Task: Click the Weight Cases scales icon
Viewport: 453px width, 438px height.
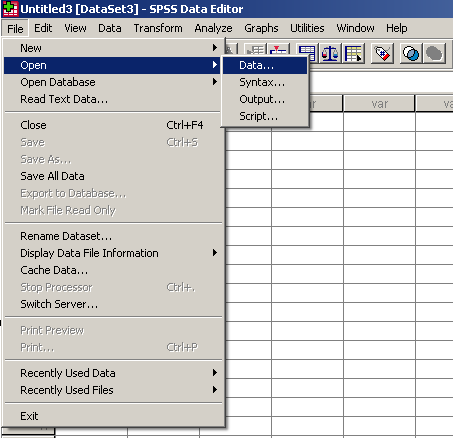Action: pyautogui.click(x=329, y=53)
